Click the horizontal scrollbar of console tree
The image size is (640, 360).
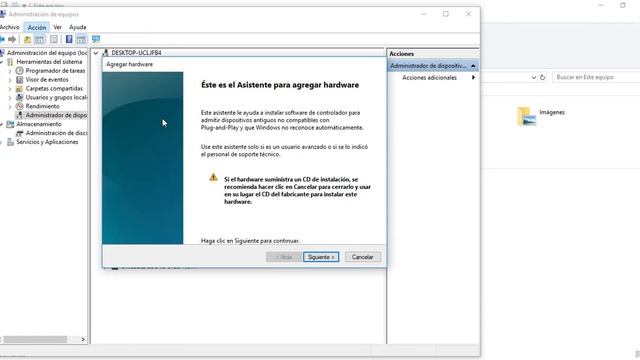coord(35,340)
